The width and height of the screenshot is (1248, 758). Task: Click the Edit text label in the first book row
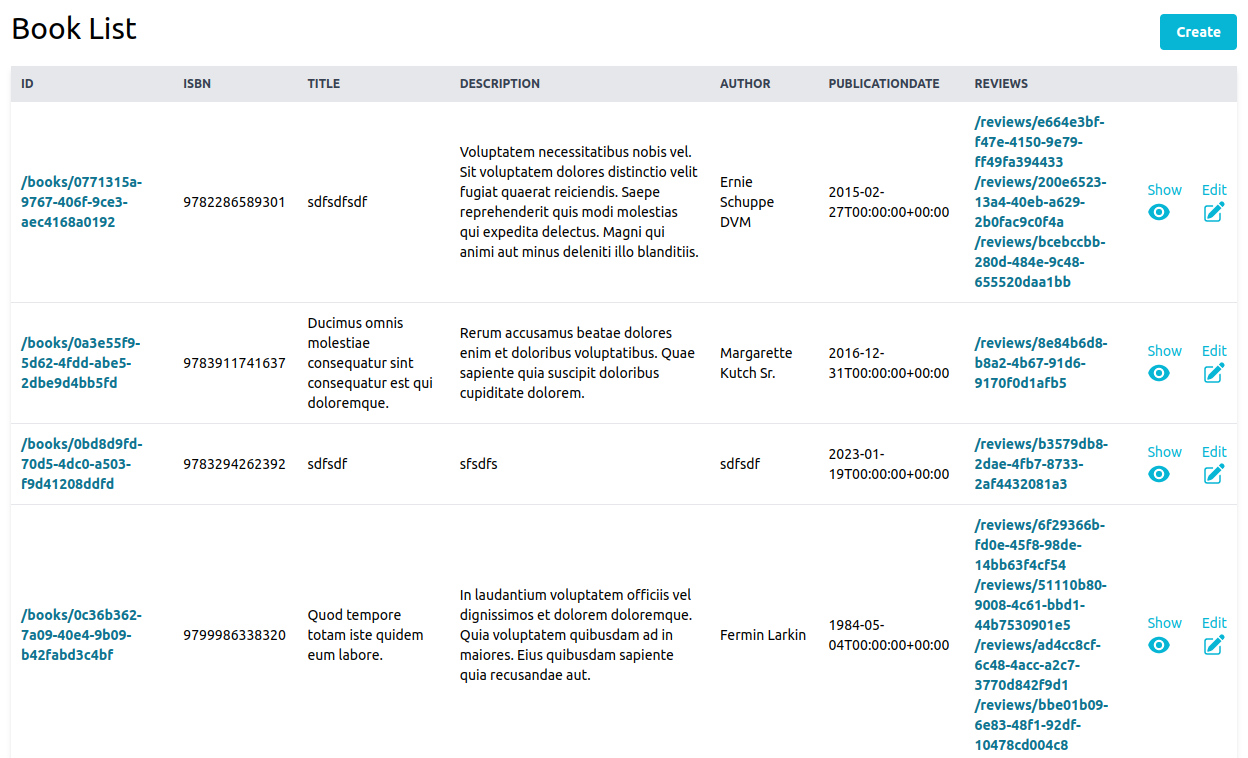1213,190
